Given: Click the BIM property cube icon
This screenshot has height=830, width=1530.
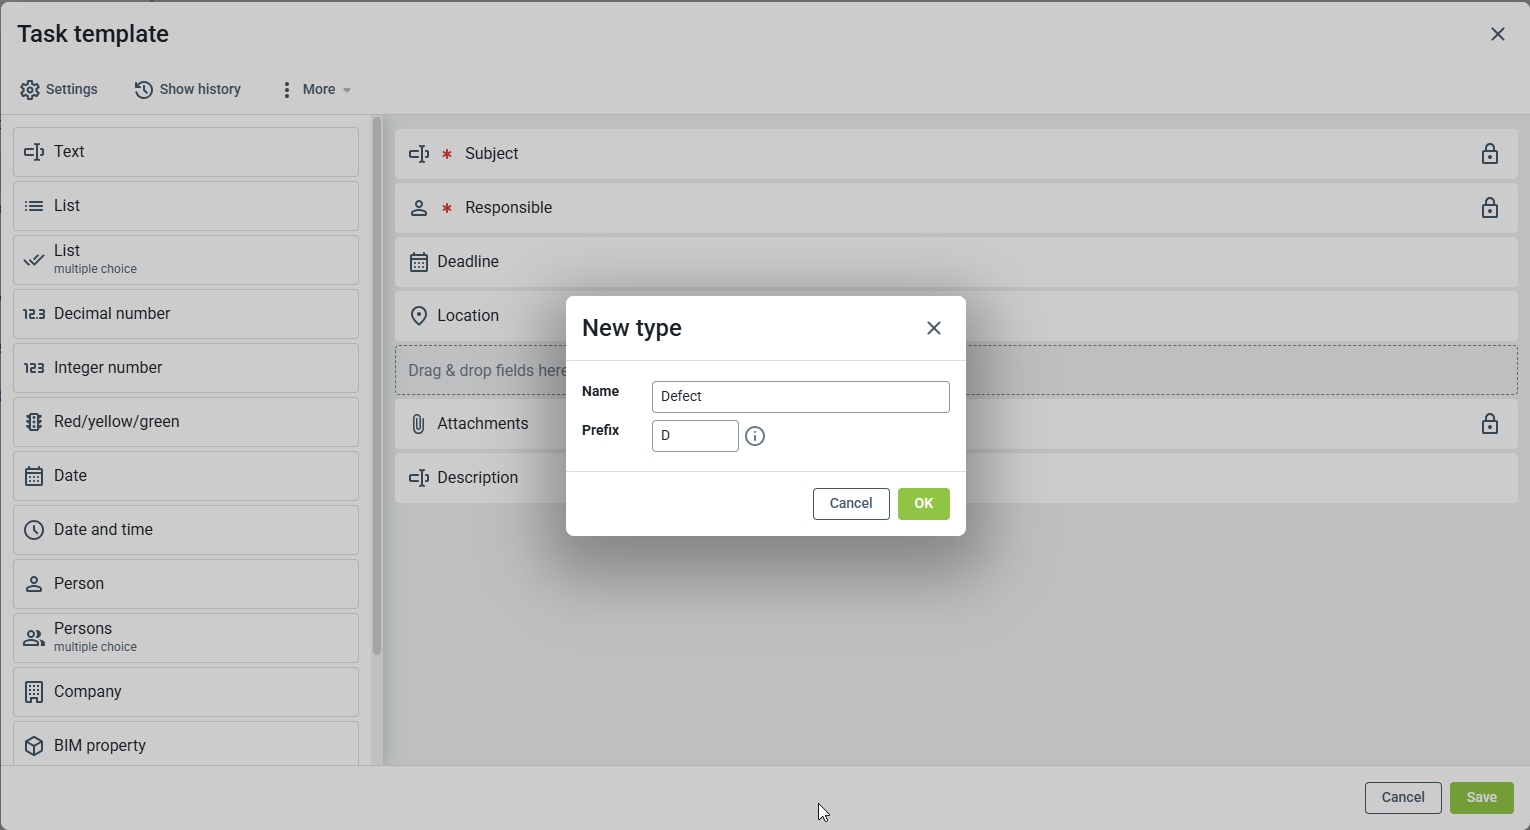Looking at the screenshot, I should pyautogui.click(x=34, y=746).
